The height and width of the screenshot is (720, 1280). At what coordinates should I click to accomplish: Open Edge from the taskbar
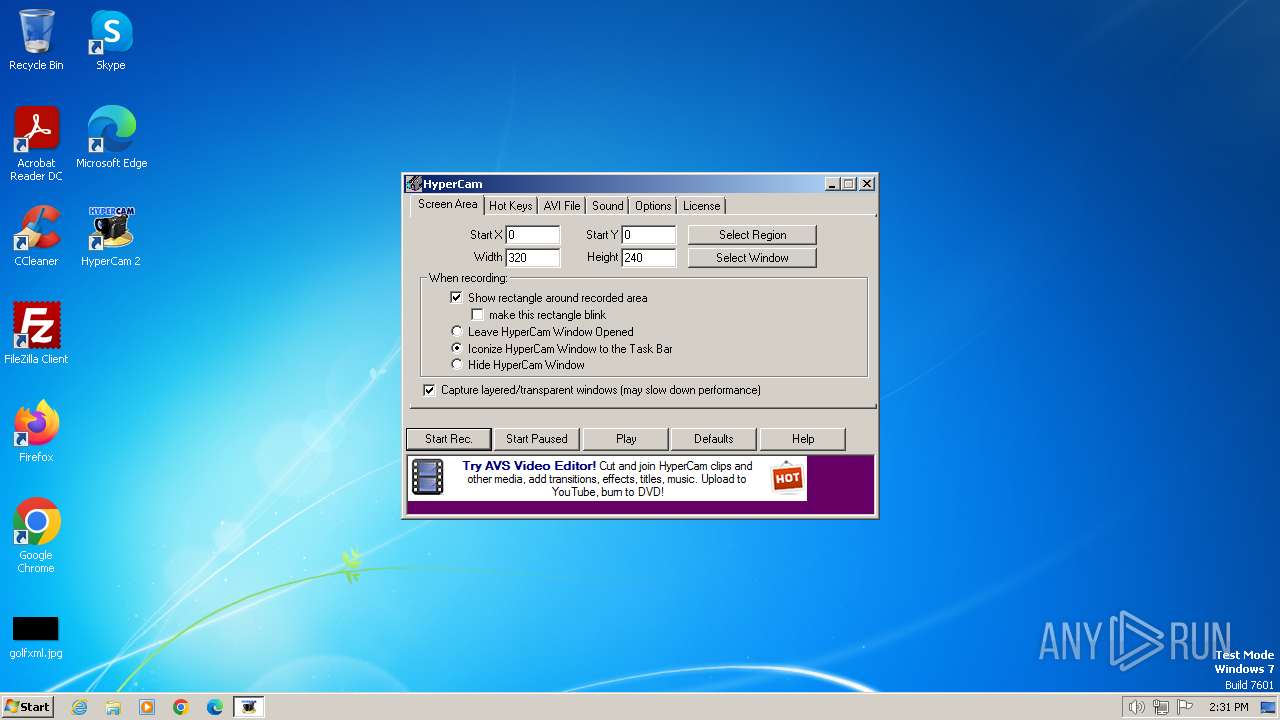point(215,707)
